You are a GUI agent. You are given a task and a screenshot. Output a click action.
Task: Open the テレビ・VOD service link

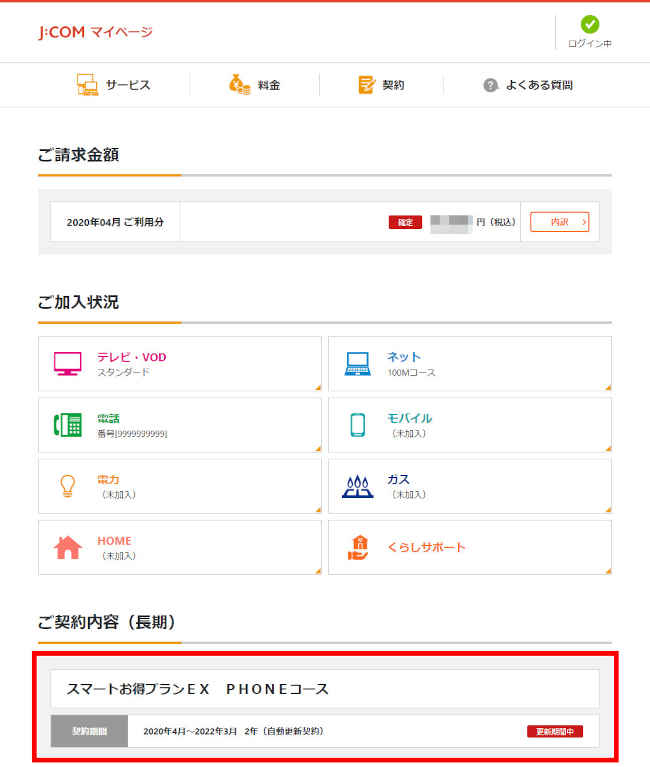(x=180, y=363)
